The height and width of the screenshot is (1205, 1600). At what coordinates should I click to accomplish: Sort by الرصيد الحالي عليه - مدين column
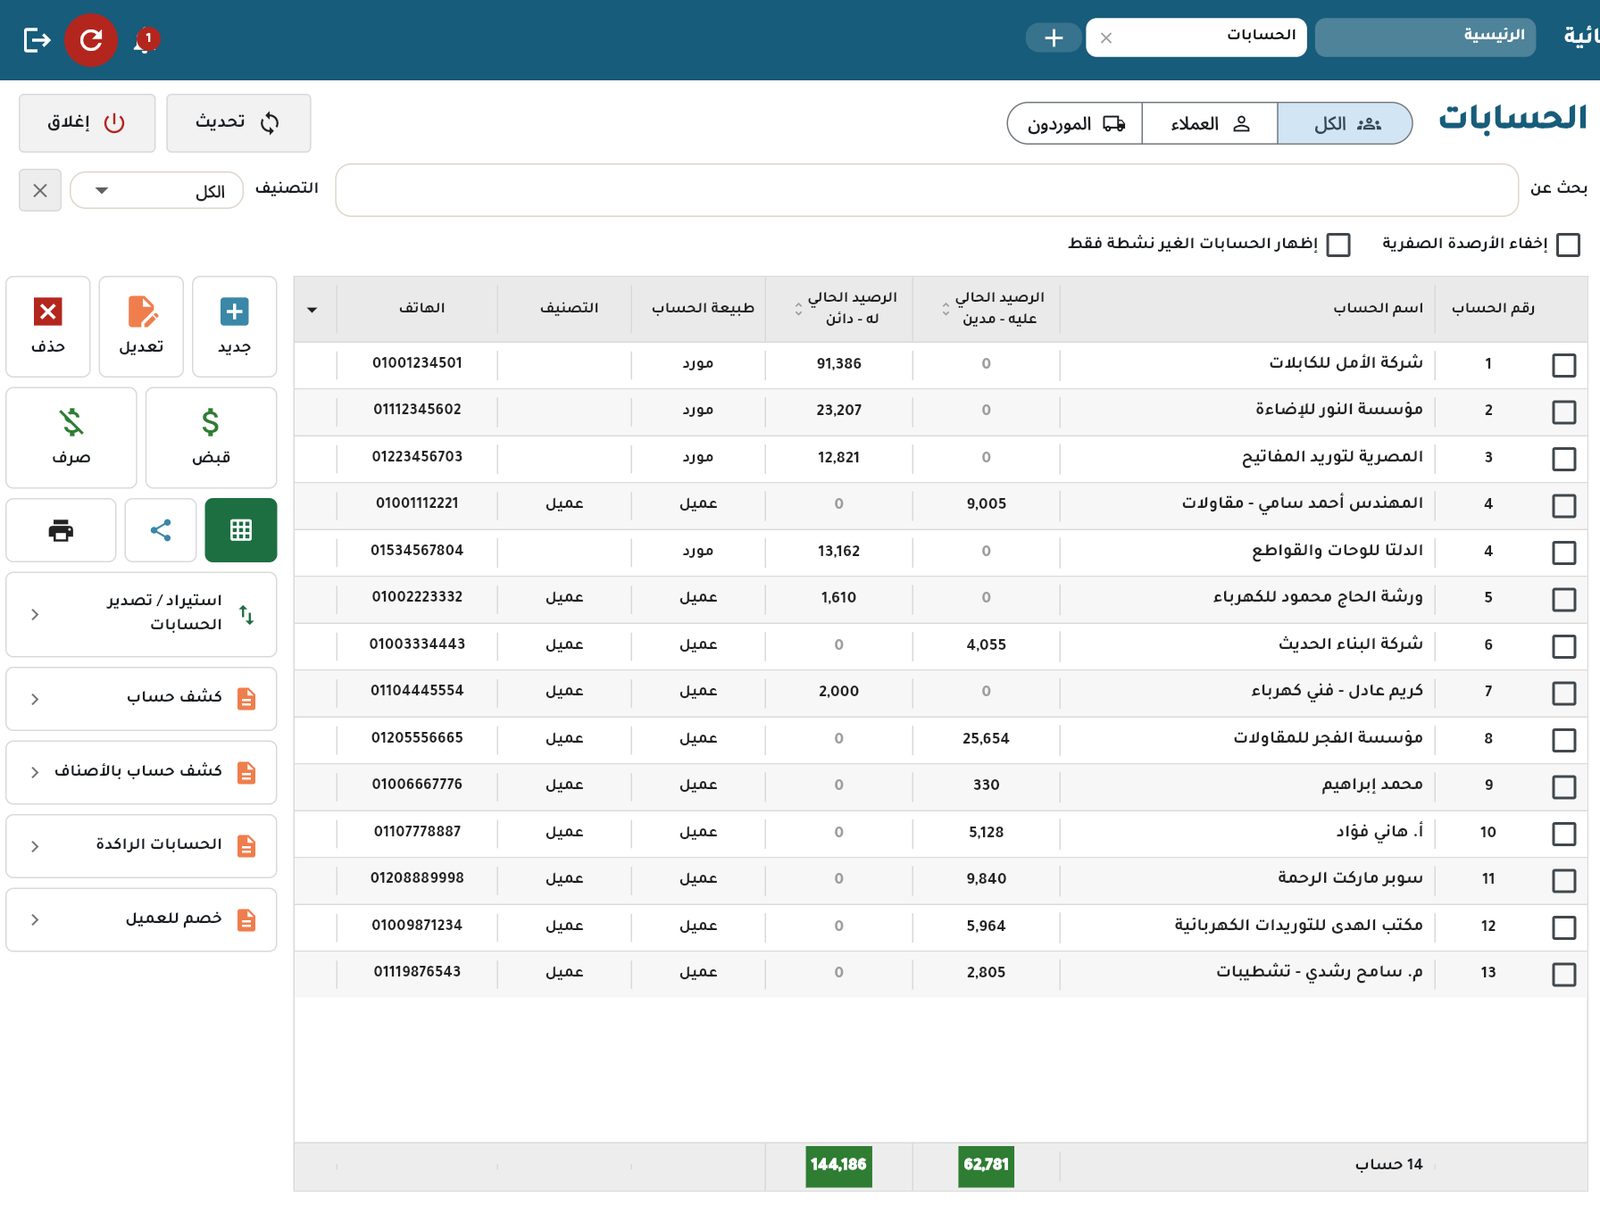tap(986, 309)
